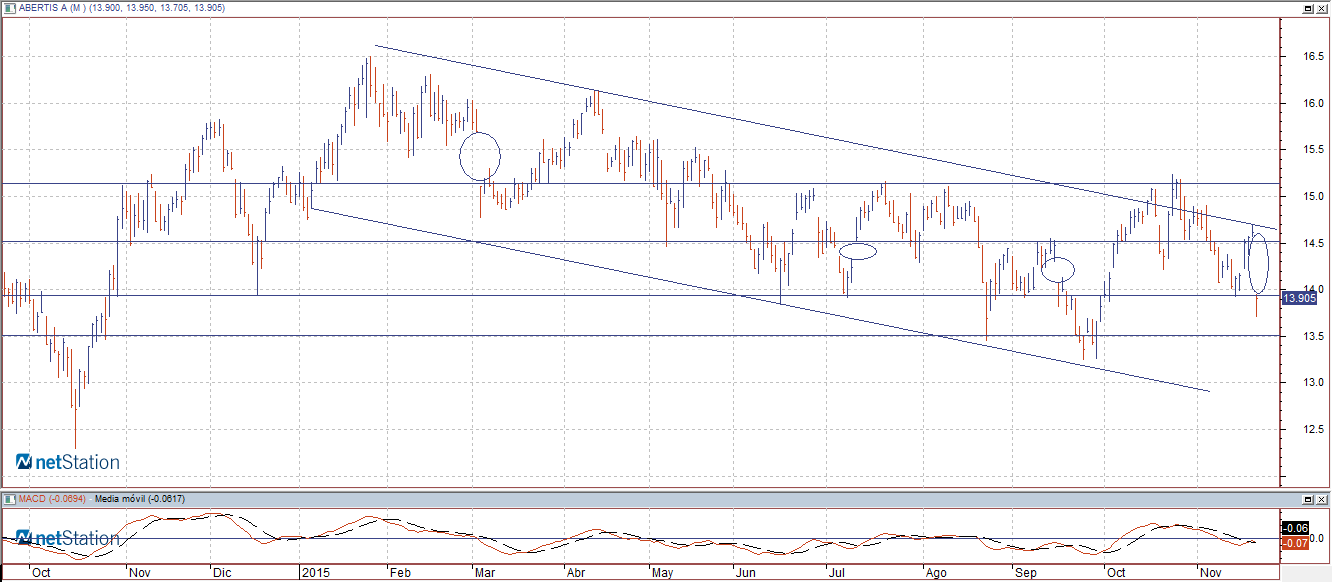Click the Dic month label on time axis
1332x582 pixels.
point(223,574)
